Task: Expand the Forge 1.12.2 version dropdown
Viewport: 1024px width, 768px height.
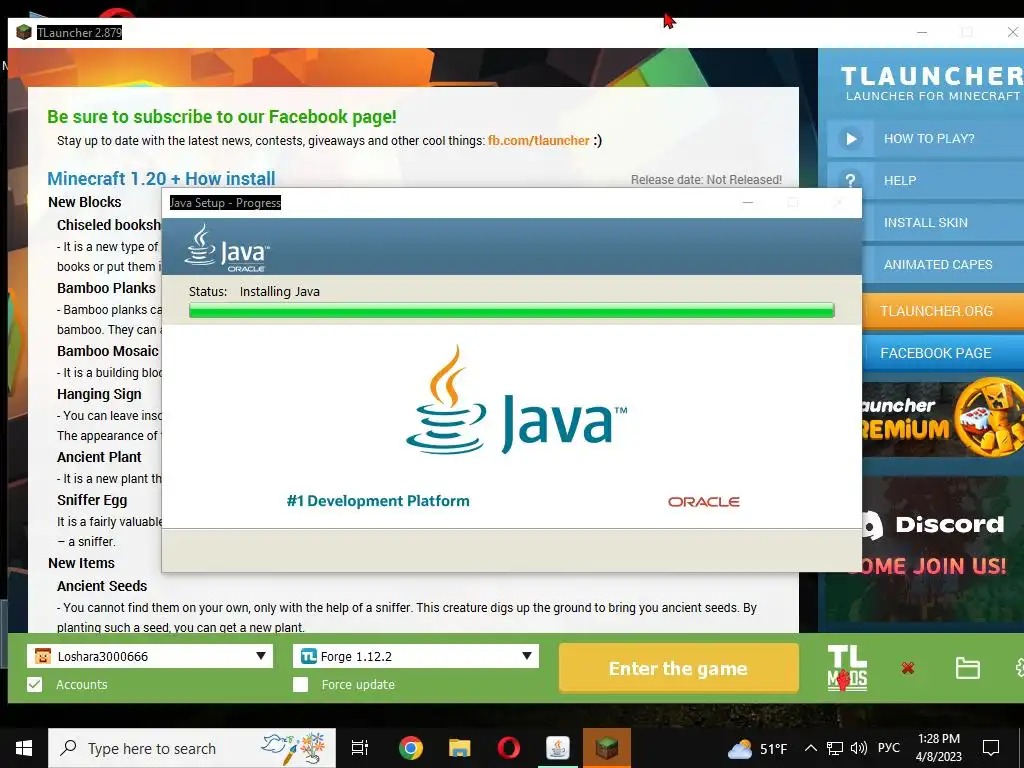Action: pos(526,656)
